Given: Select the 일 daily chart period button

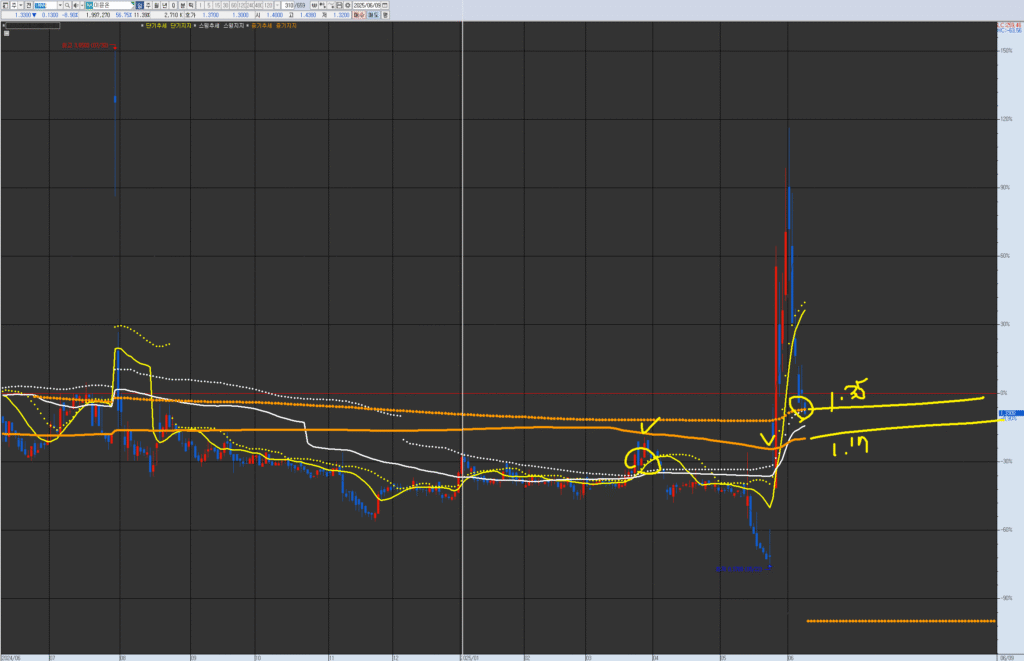Looking at the screenshot, I should [140, 5].
